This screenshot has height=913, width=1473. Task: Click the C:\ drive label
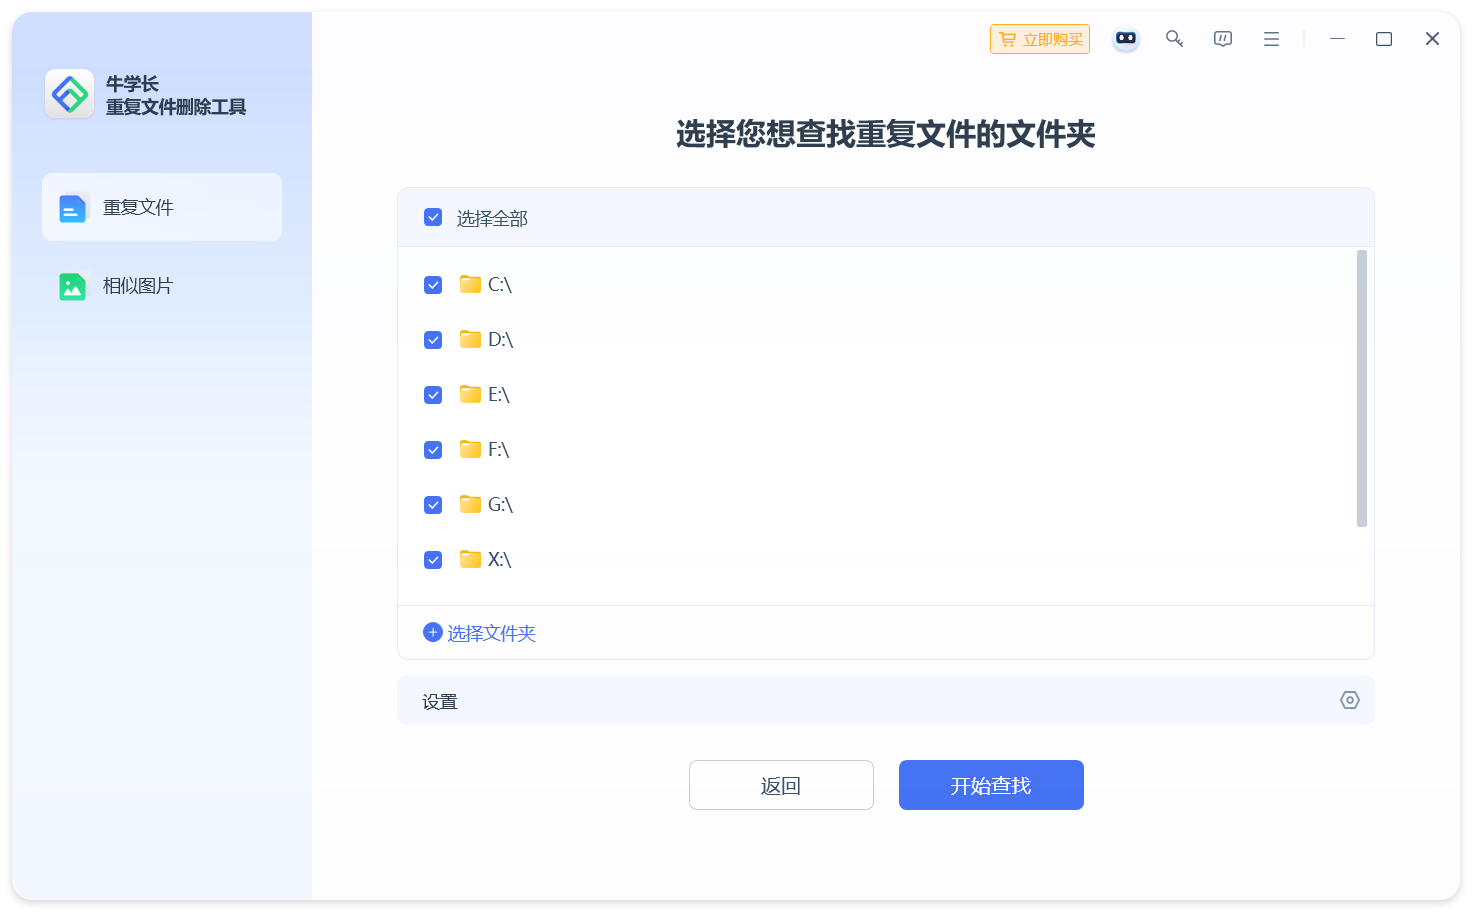500,285
